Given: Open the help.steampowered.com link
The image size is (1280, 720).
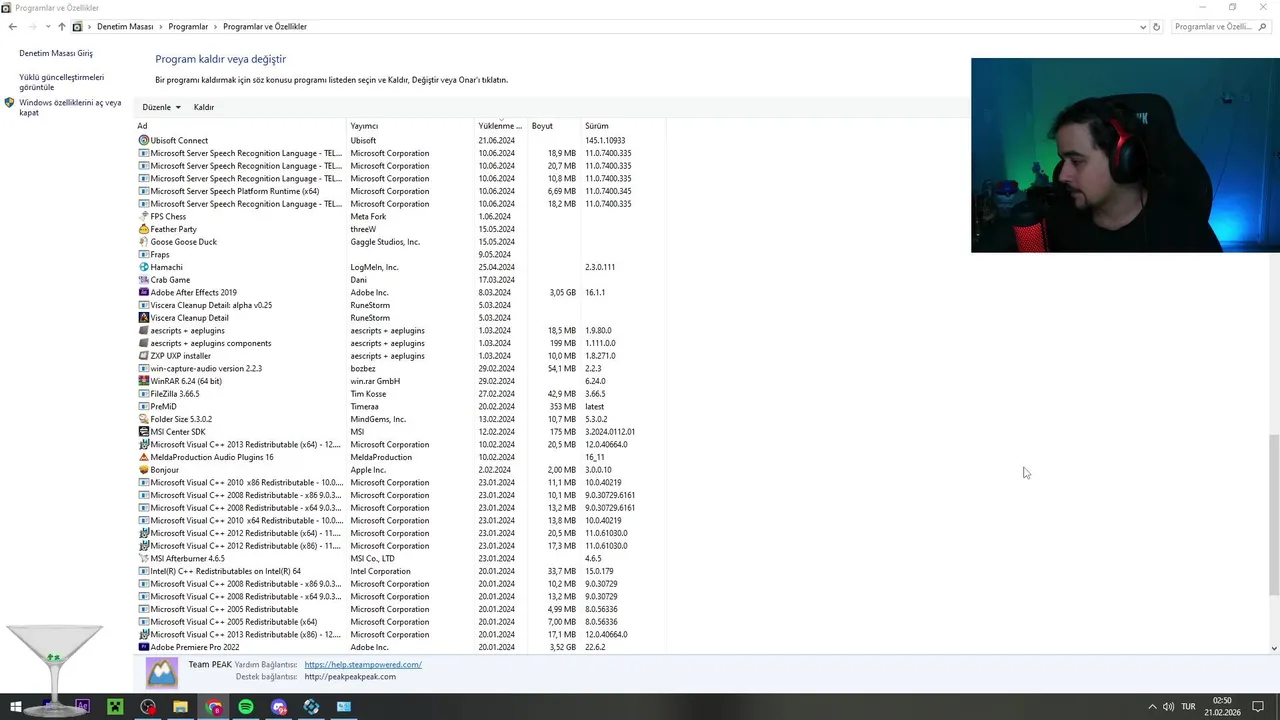Looking at the screenshot, I should [363, 665].
